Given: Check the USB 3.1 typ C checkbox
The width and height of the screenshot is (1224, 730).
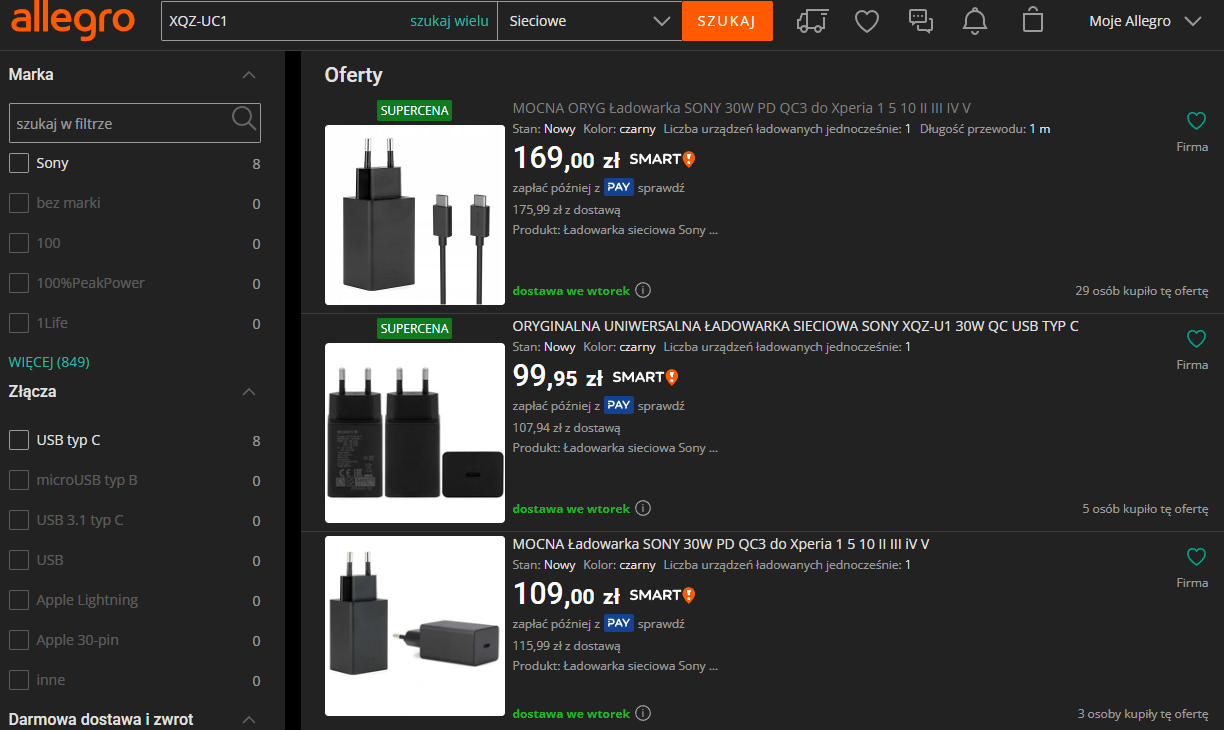Looking at the screenshot, I should click(x=19, y=520).
